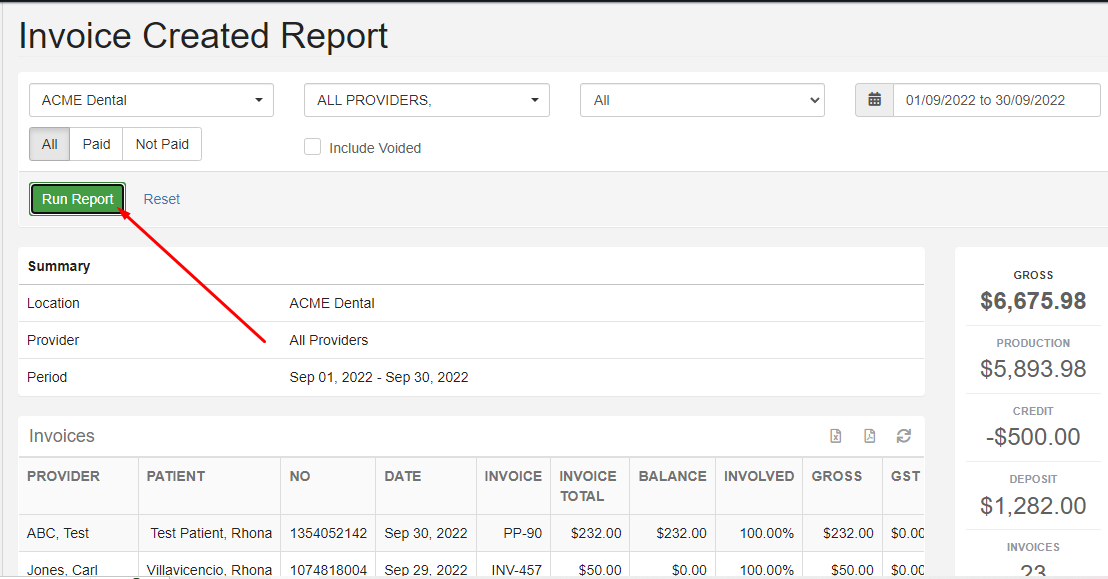Image resolution: width=1108 pixels, height=579 pixels.
Task: Toggle the Include Voided checkbox
Action: [313, 147]
